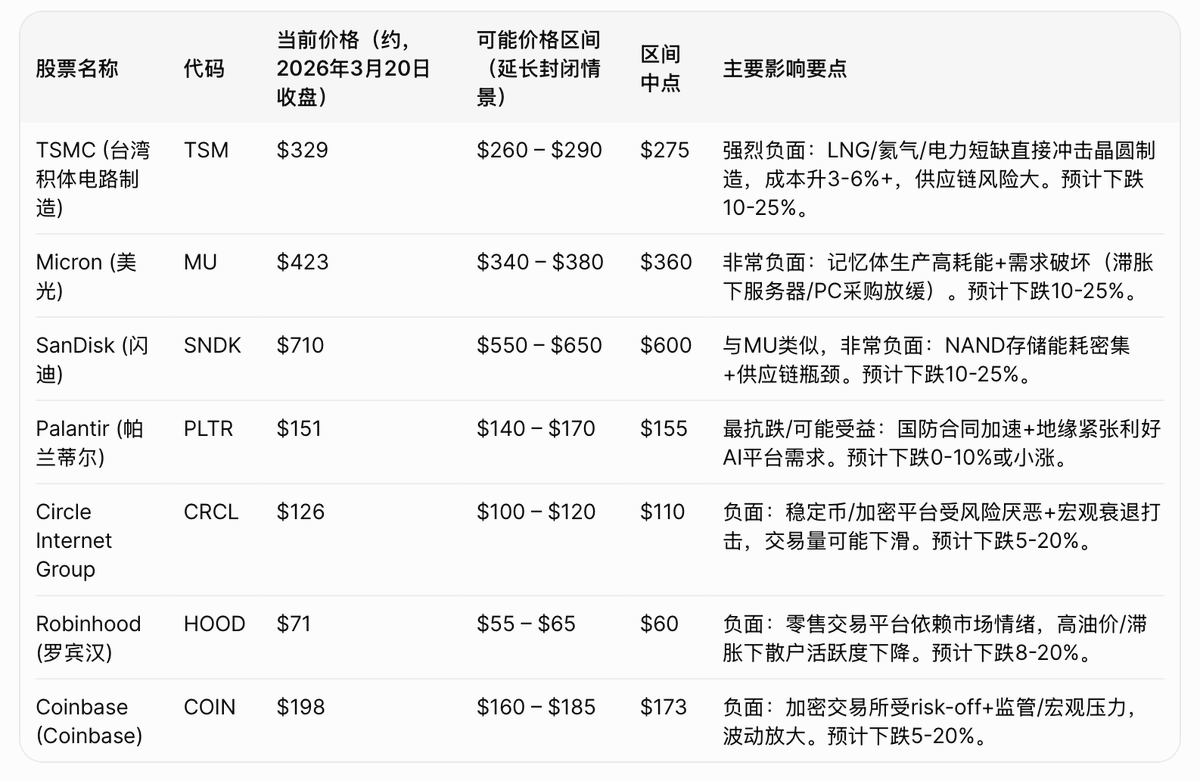Click the 可能价格区间 column header

(x=539, y=69)
